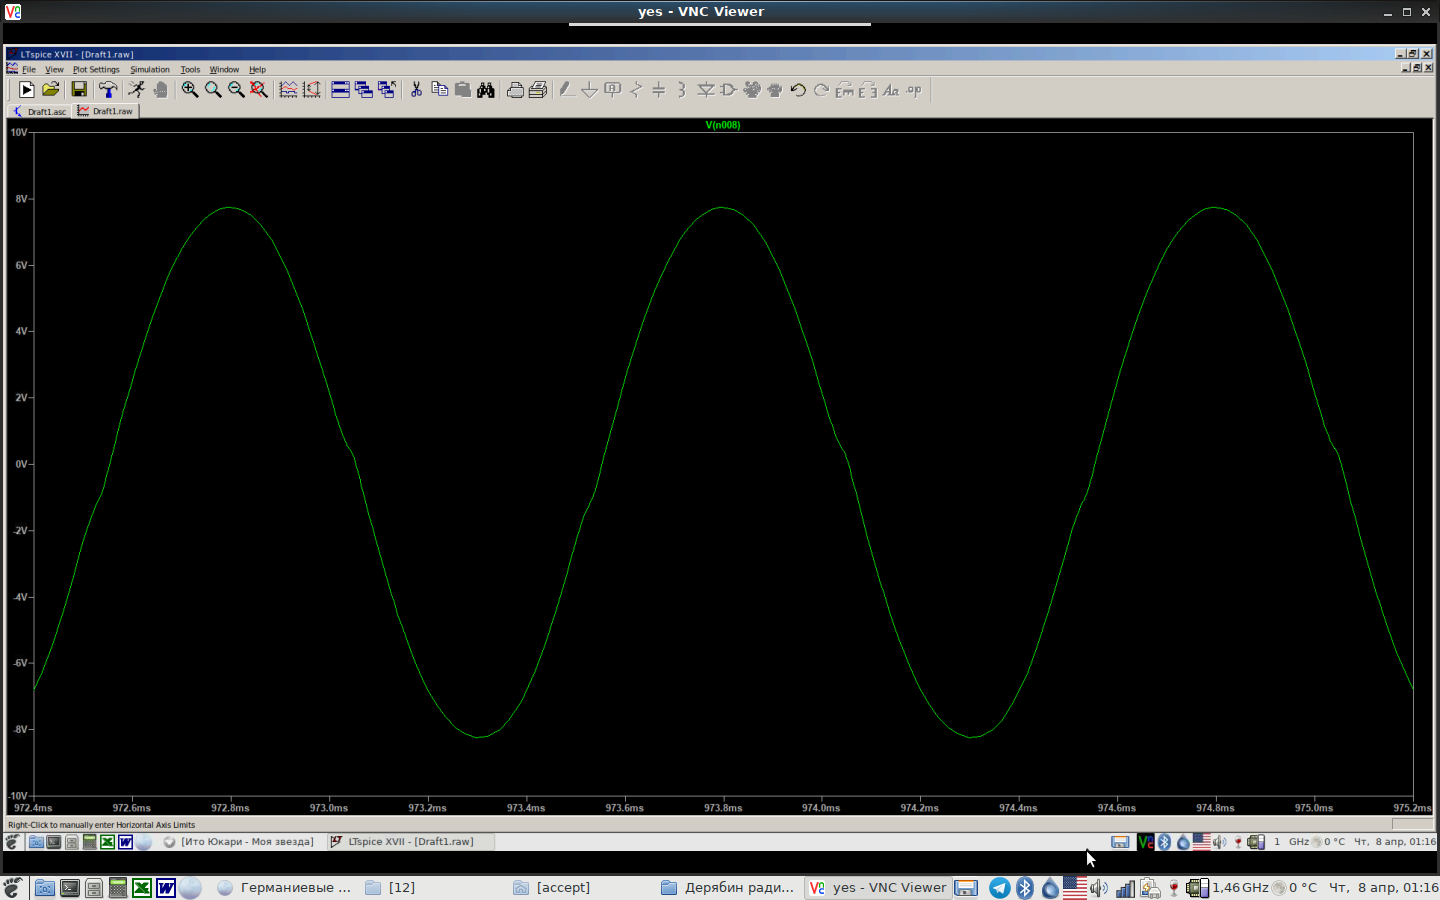Image resolution: width=1440 pixels, height=900 pixels.
Task: Open the Plot Settings menu
Action: [x=96, y=70]
